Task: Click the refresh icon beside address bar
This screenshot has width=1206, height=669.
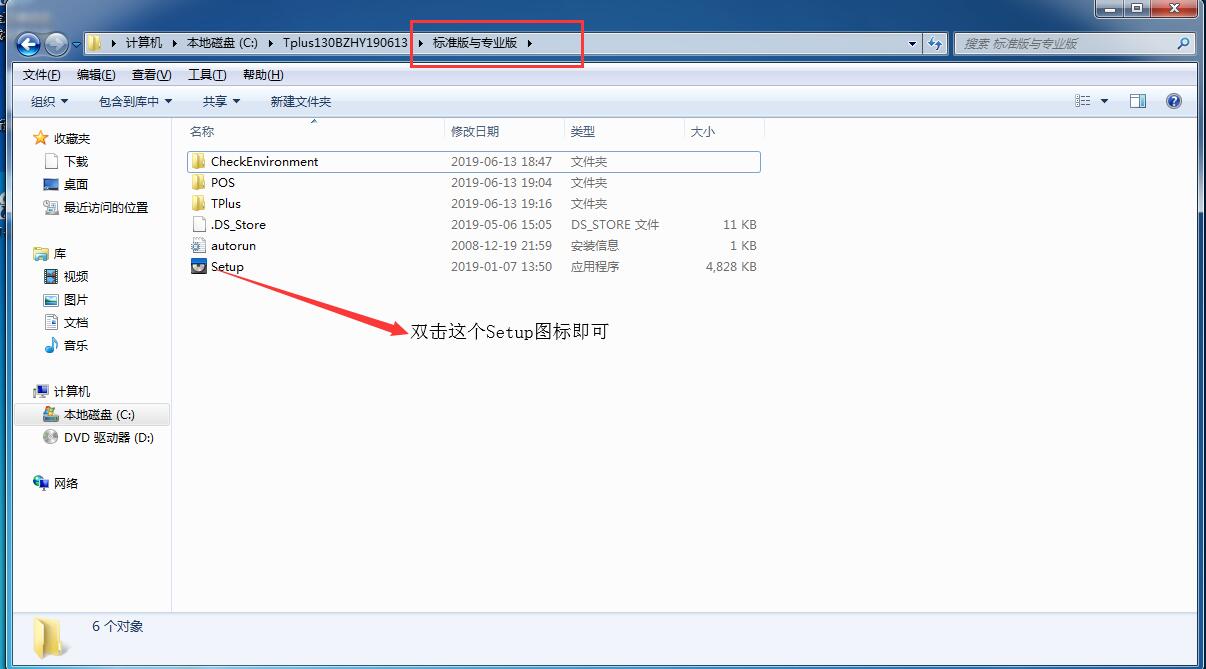Action: (x=935, y=44)
